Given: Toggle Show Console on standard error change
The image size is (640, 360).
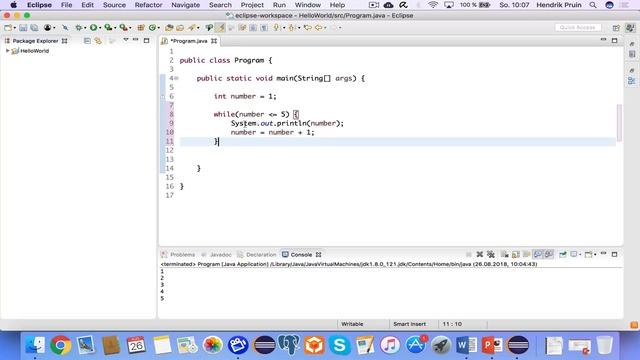Looking at the screenshot, I should [x=549, y=254].
